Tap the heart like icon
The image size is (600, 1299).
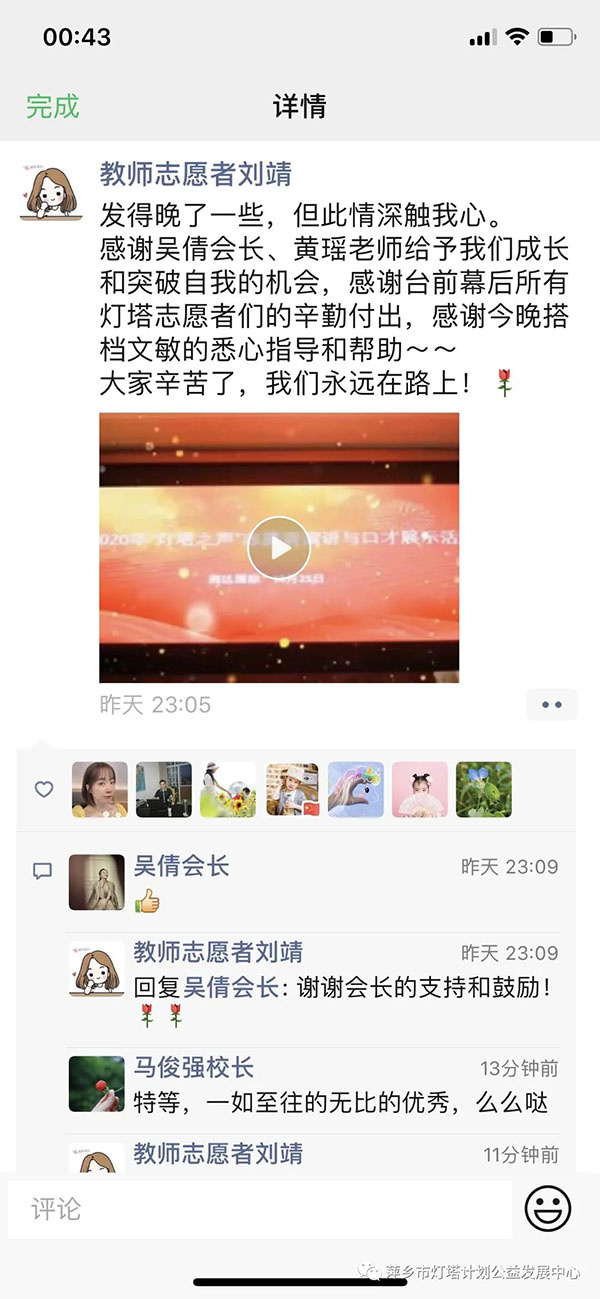coord(44,790)
